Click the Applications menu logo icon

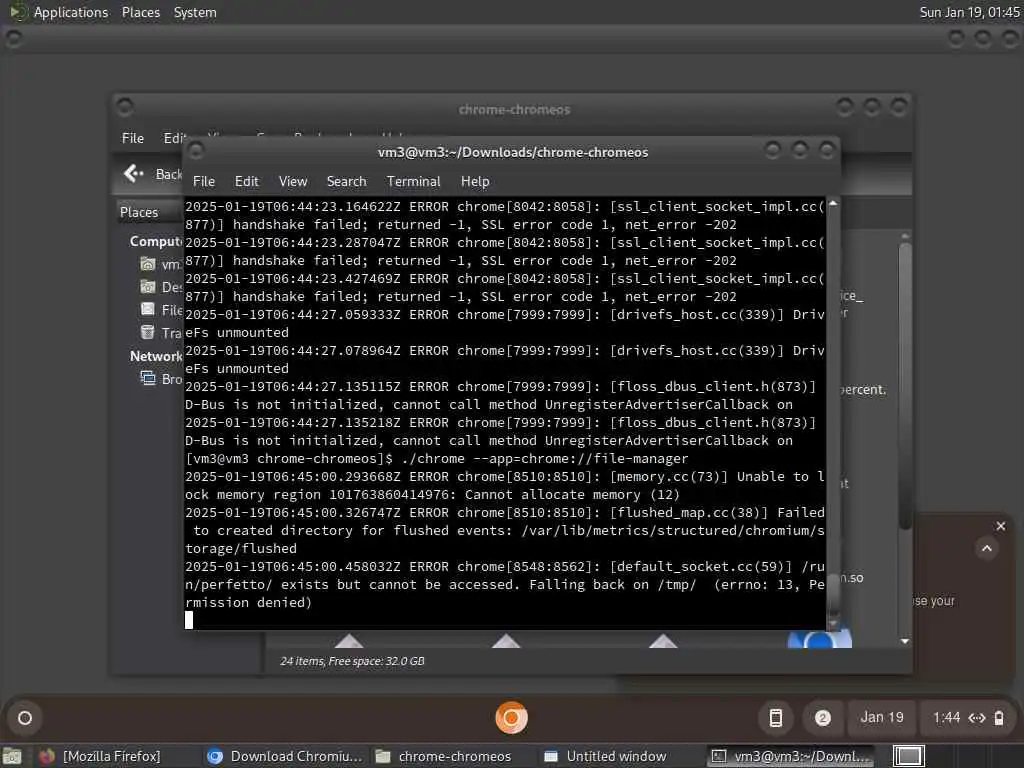coord(18,12)
